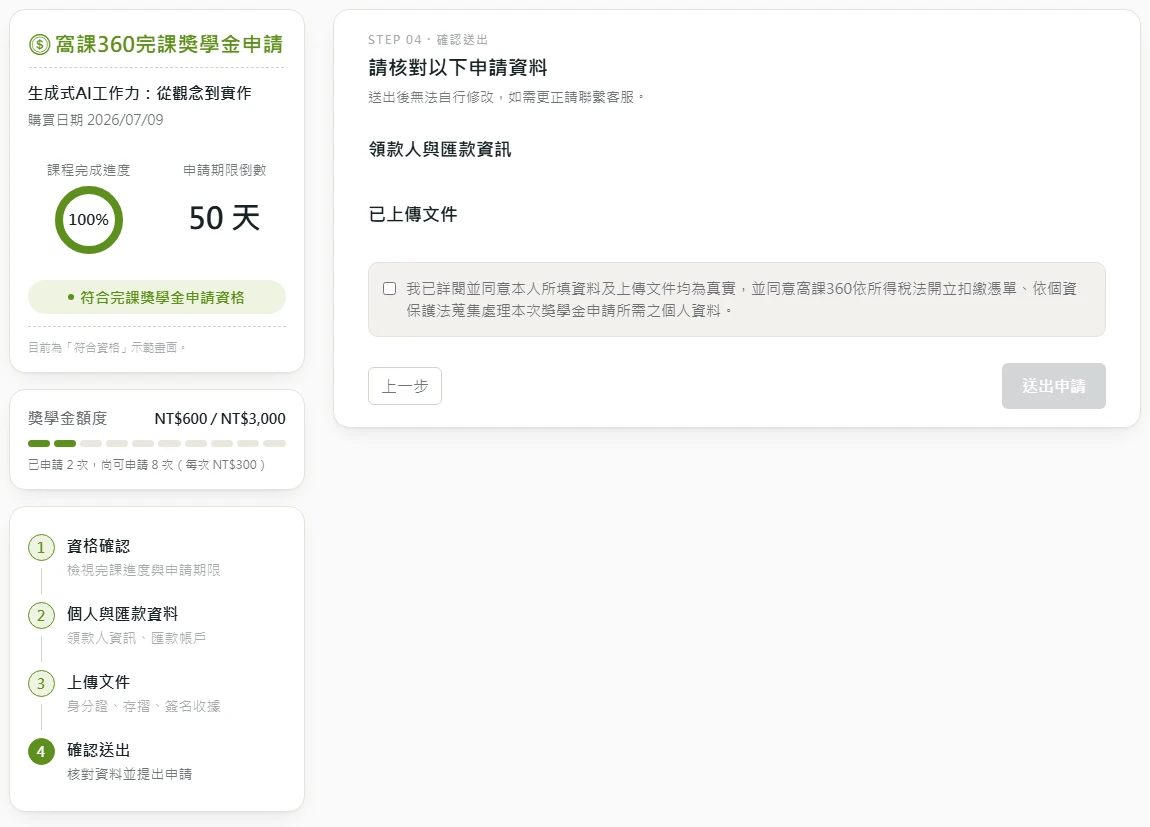Click the green dot in eligibility badge
The image size is (1150, 827).
[70, 298]
